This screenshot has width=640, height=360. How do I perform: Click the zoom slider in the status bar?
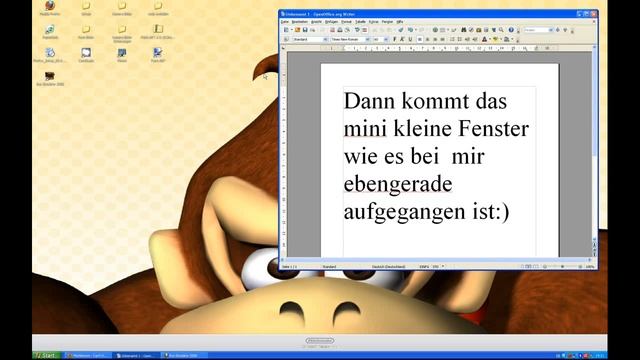point(562,267)
